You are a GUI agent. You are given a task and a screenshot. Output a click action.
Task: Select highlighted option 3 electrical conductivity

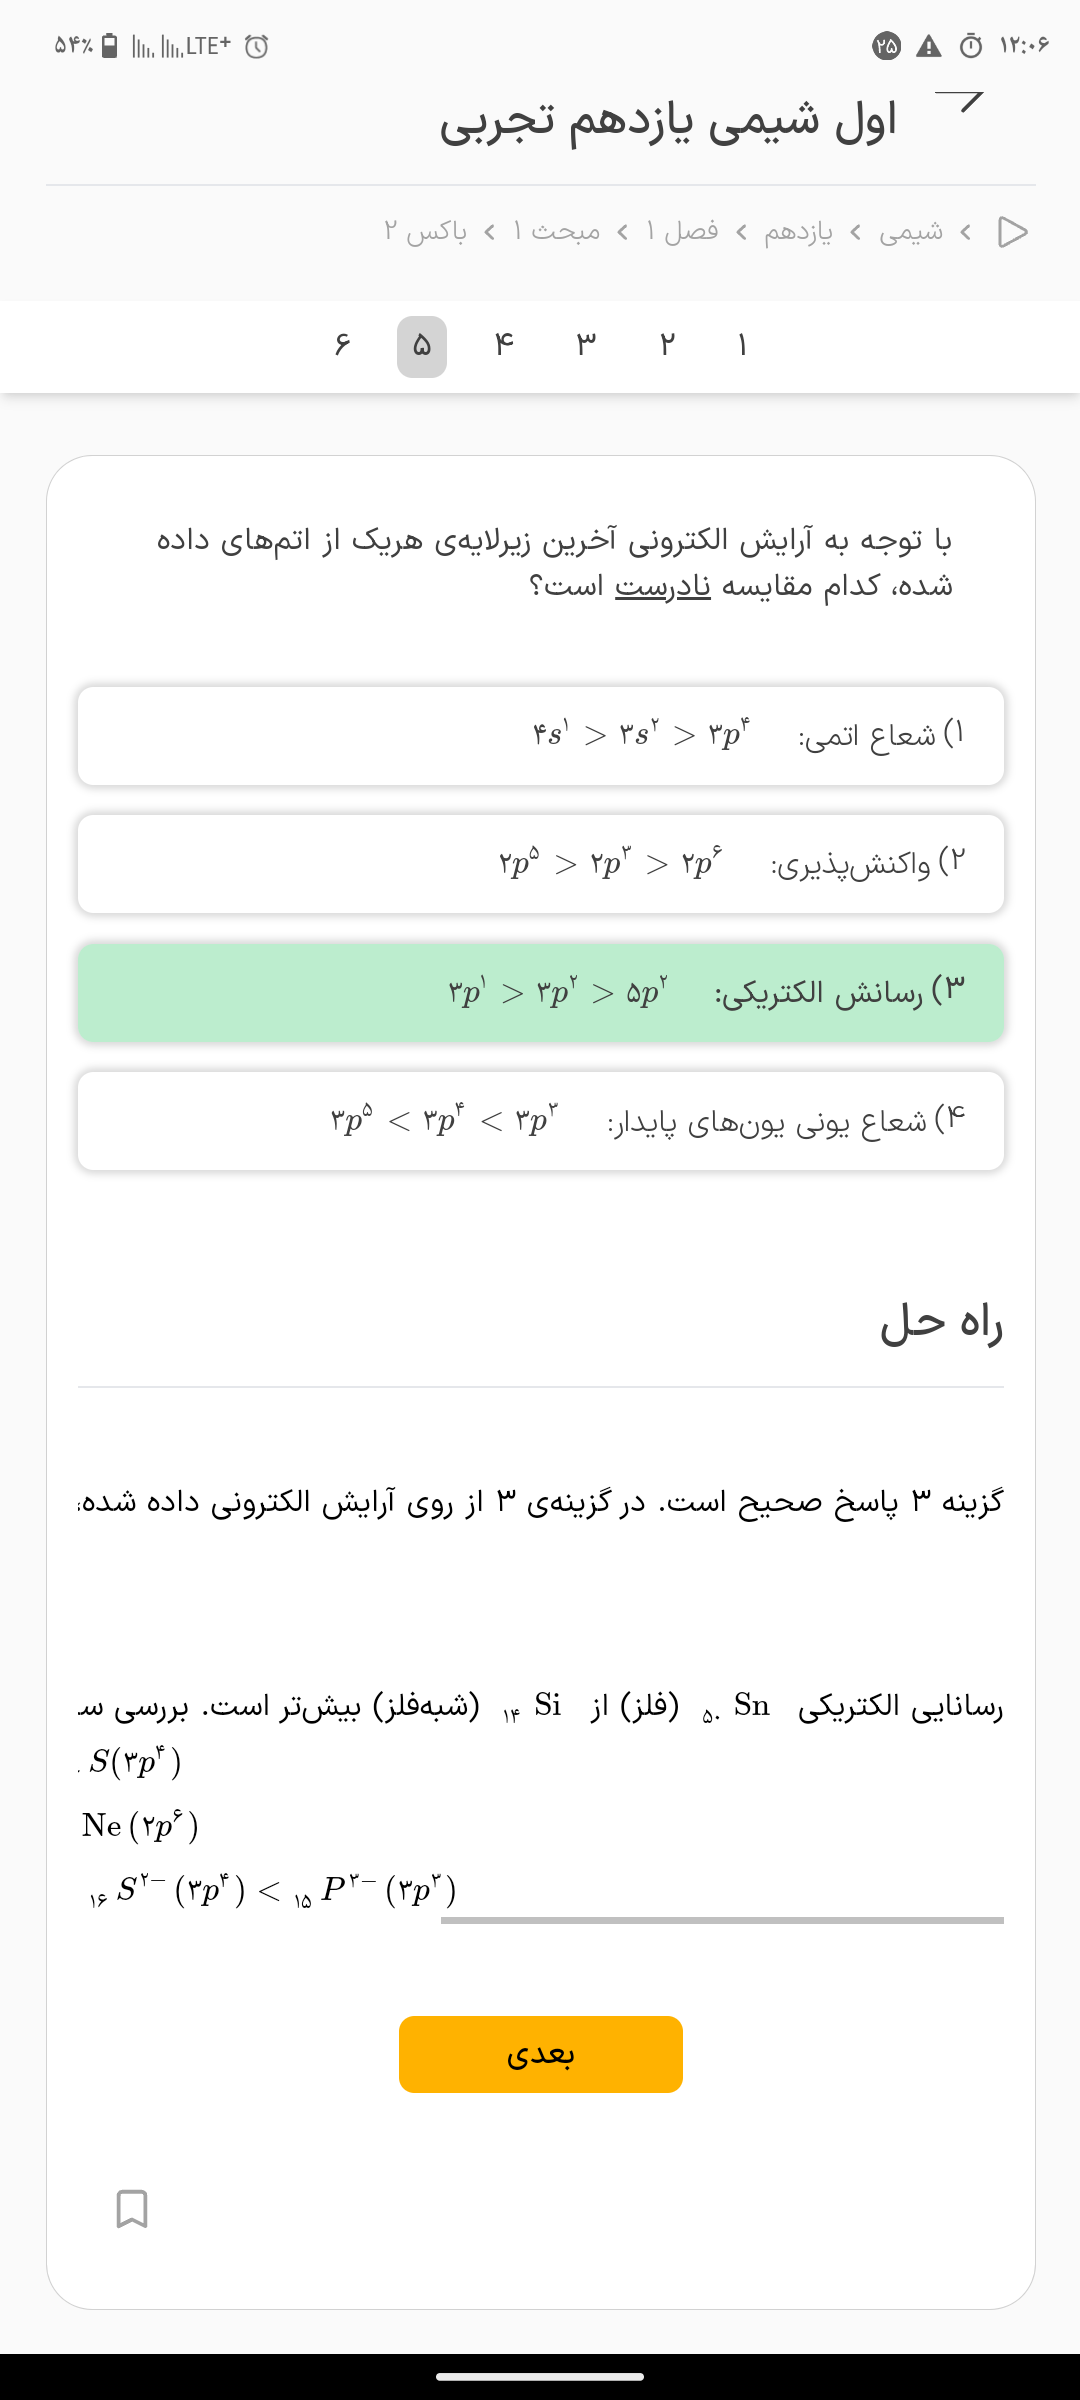point(541,992)
